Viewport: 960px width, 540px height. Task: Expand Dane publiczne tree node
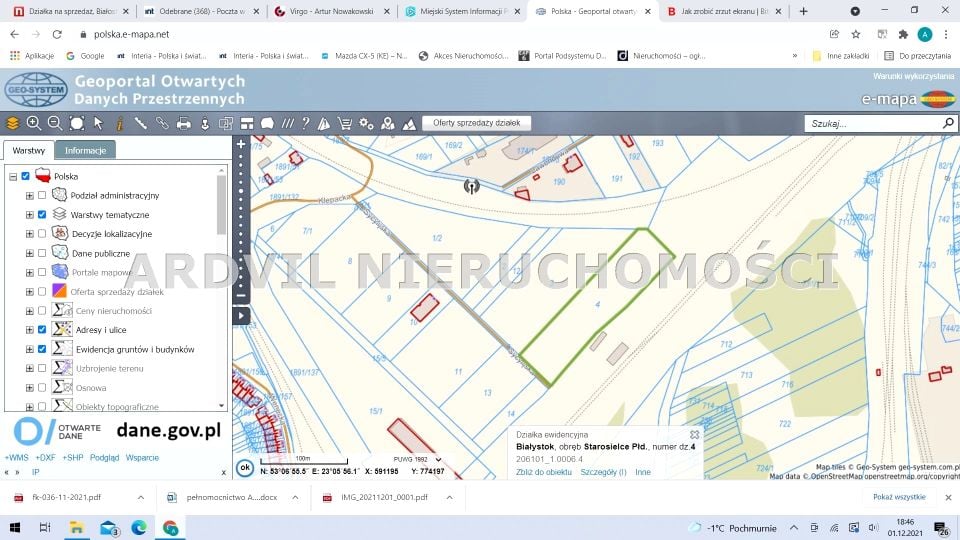(x=29, y=253)
